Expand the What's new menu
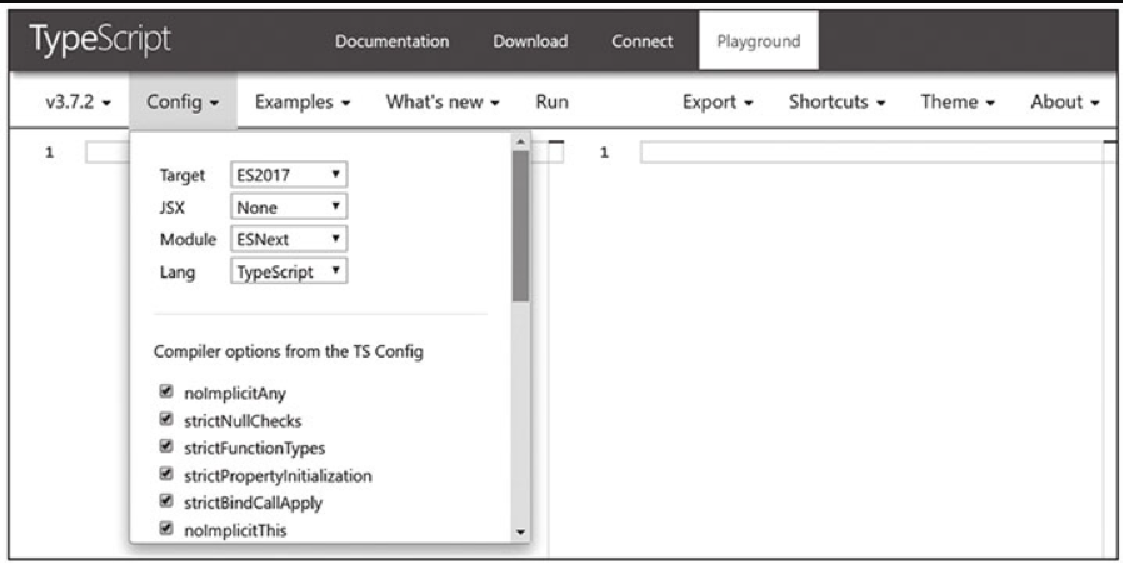The height and width of the screenshot is (563, 1123). (x=443, y=102)
